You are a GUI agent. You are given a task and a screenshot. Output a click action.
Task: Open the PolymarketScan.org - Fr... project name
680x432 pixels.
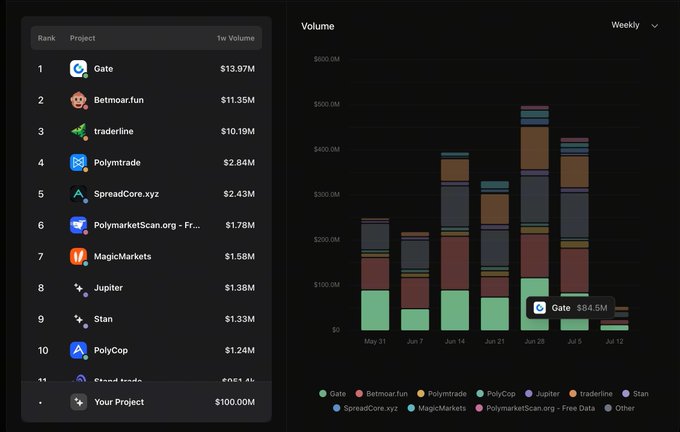[x=147, y=225]
